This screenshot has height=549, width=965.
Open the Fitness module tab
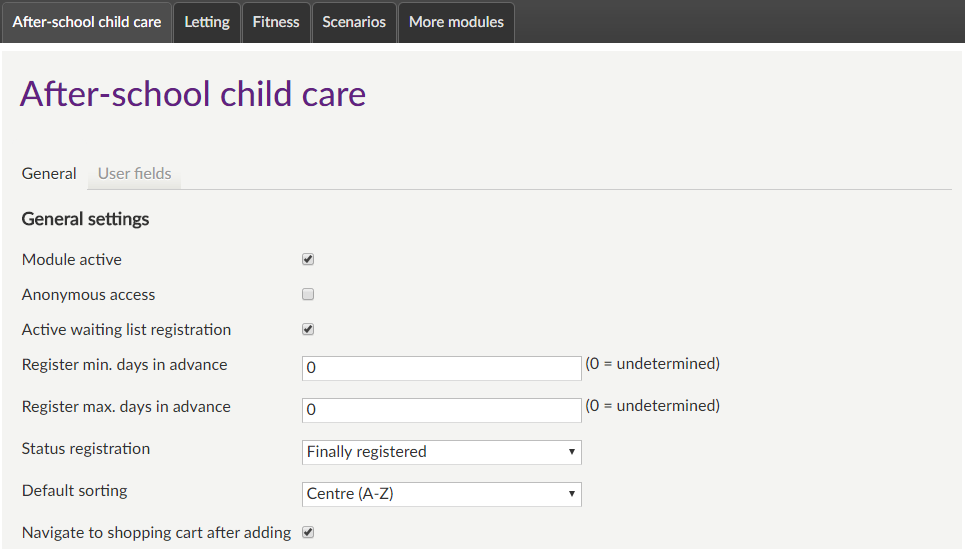coord(276,22)
